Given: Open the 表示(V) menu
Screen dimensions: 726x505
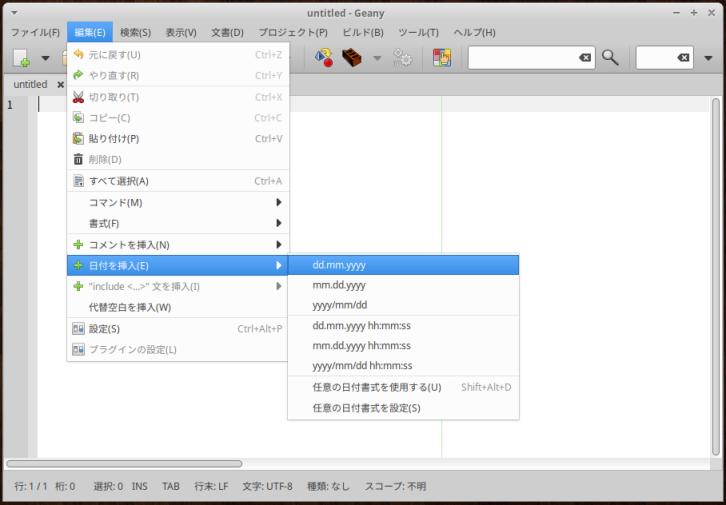Looking at the screenshot, I should [x=181, y=32].
